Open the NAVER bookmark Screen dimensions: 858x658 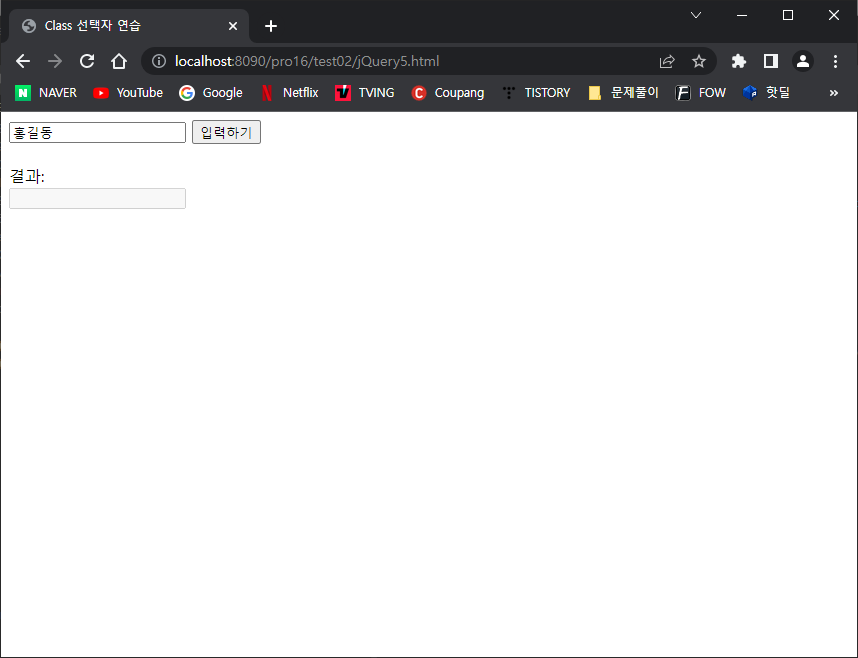[x=46, y=93]
